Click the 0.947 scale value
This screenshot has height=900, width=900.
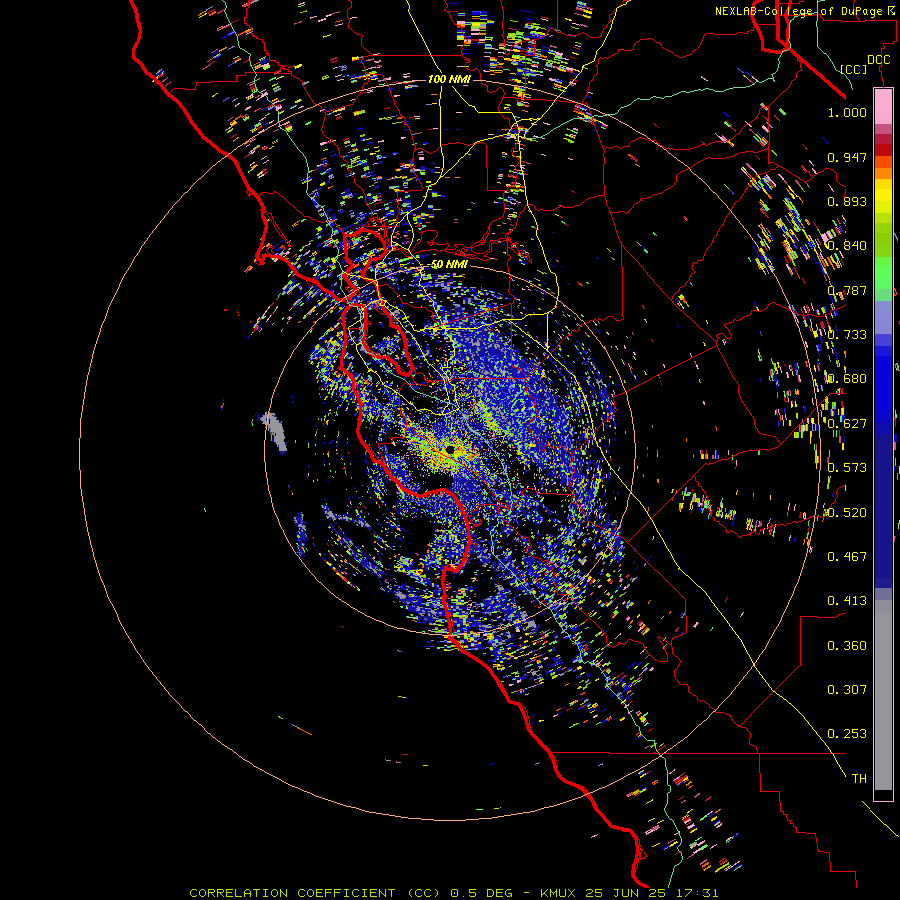(847, 157)
